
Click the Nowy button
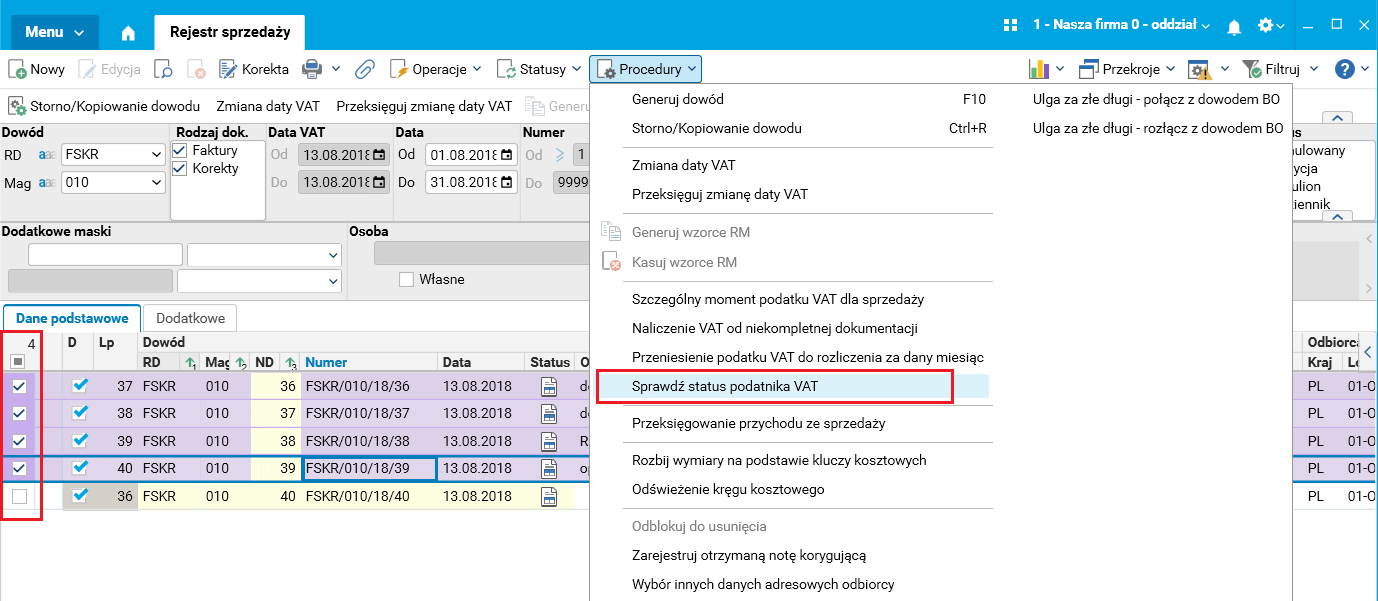(37, 69)
